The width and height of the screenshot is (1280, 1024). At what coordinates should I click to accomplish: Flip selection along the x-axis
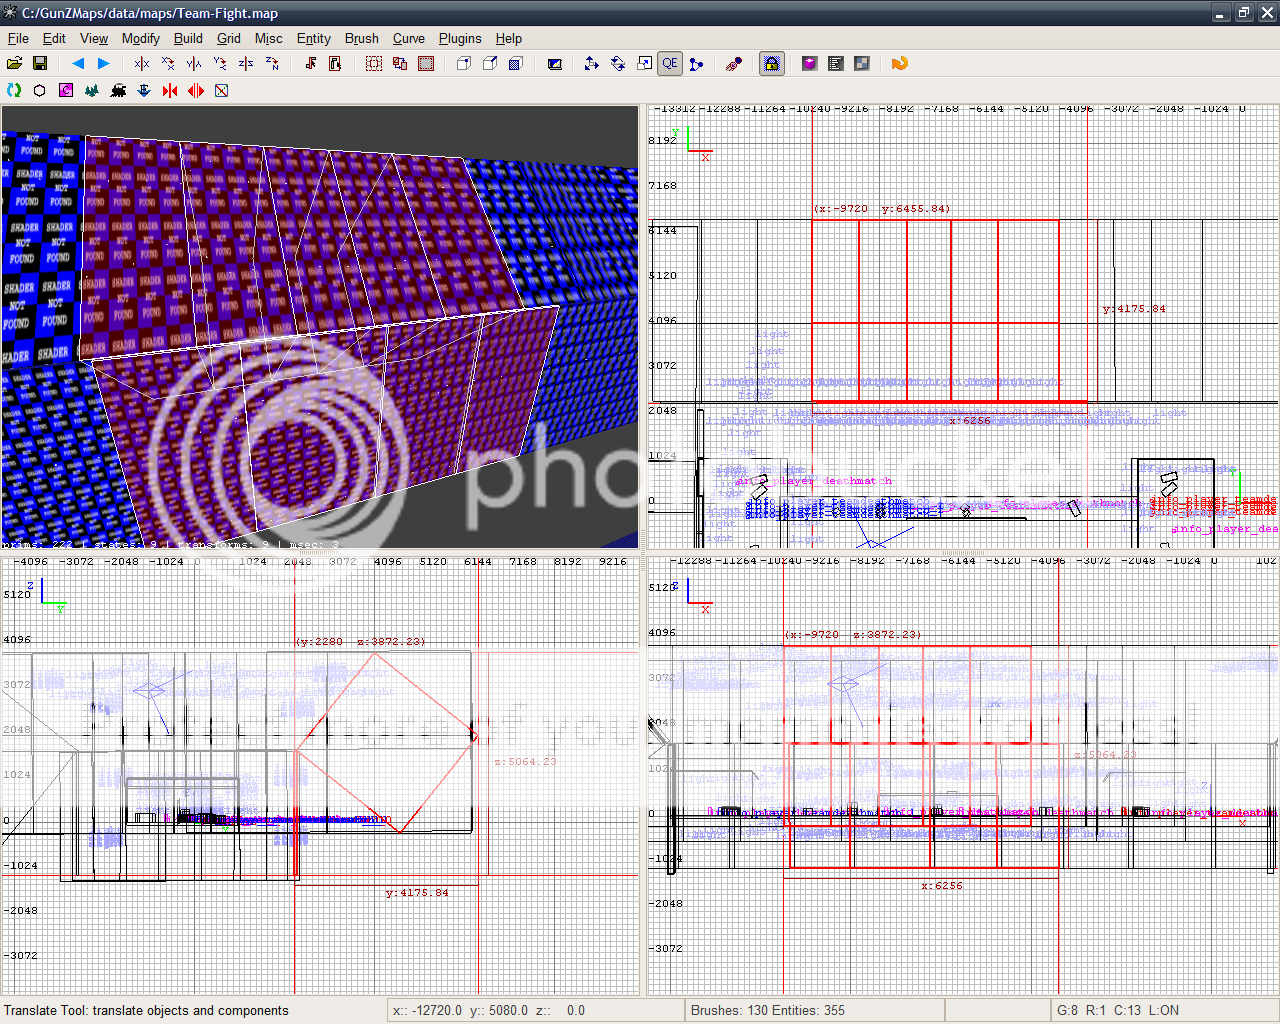click(142, 64)
